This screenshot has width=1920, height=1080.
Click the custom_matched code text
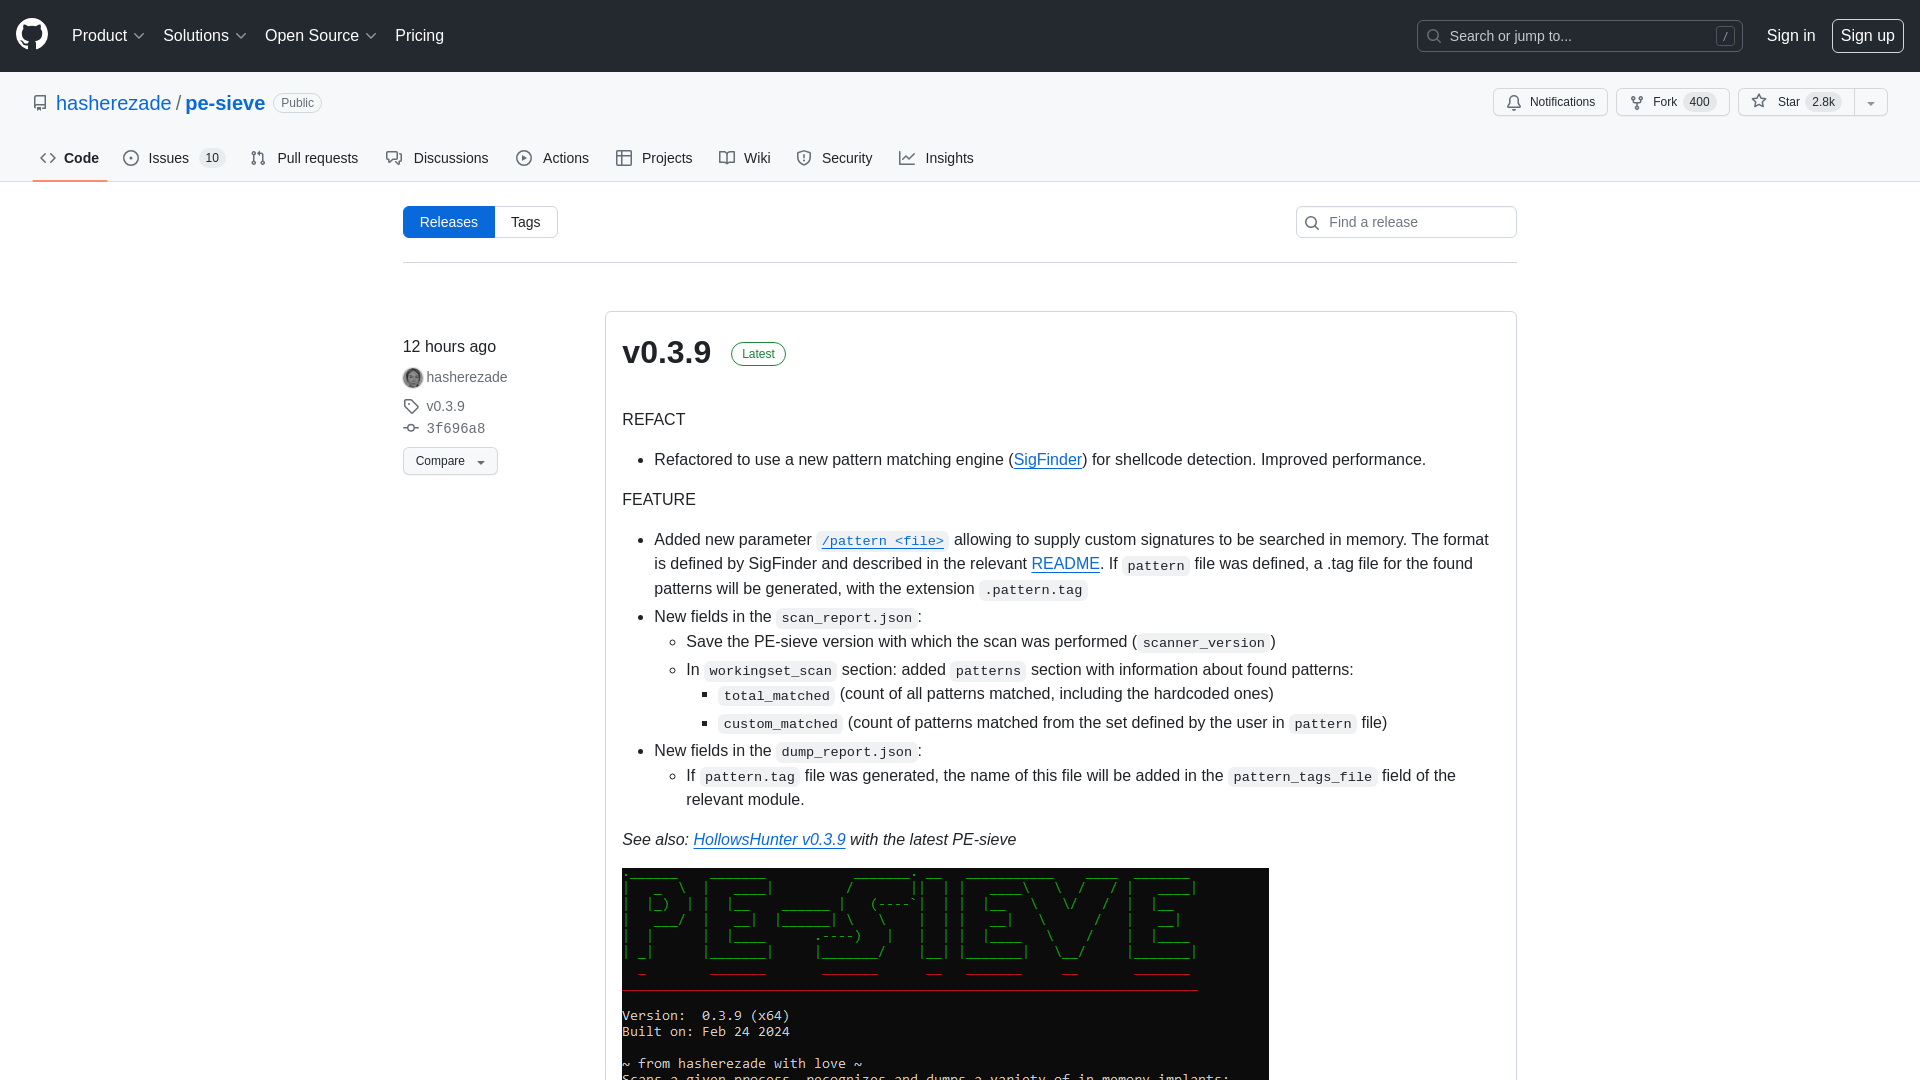click(780, 724)
